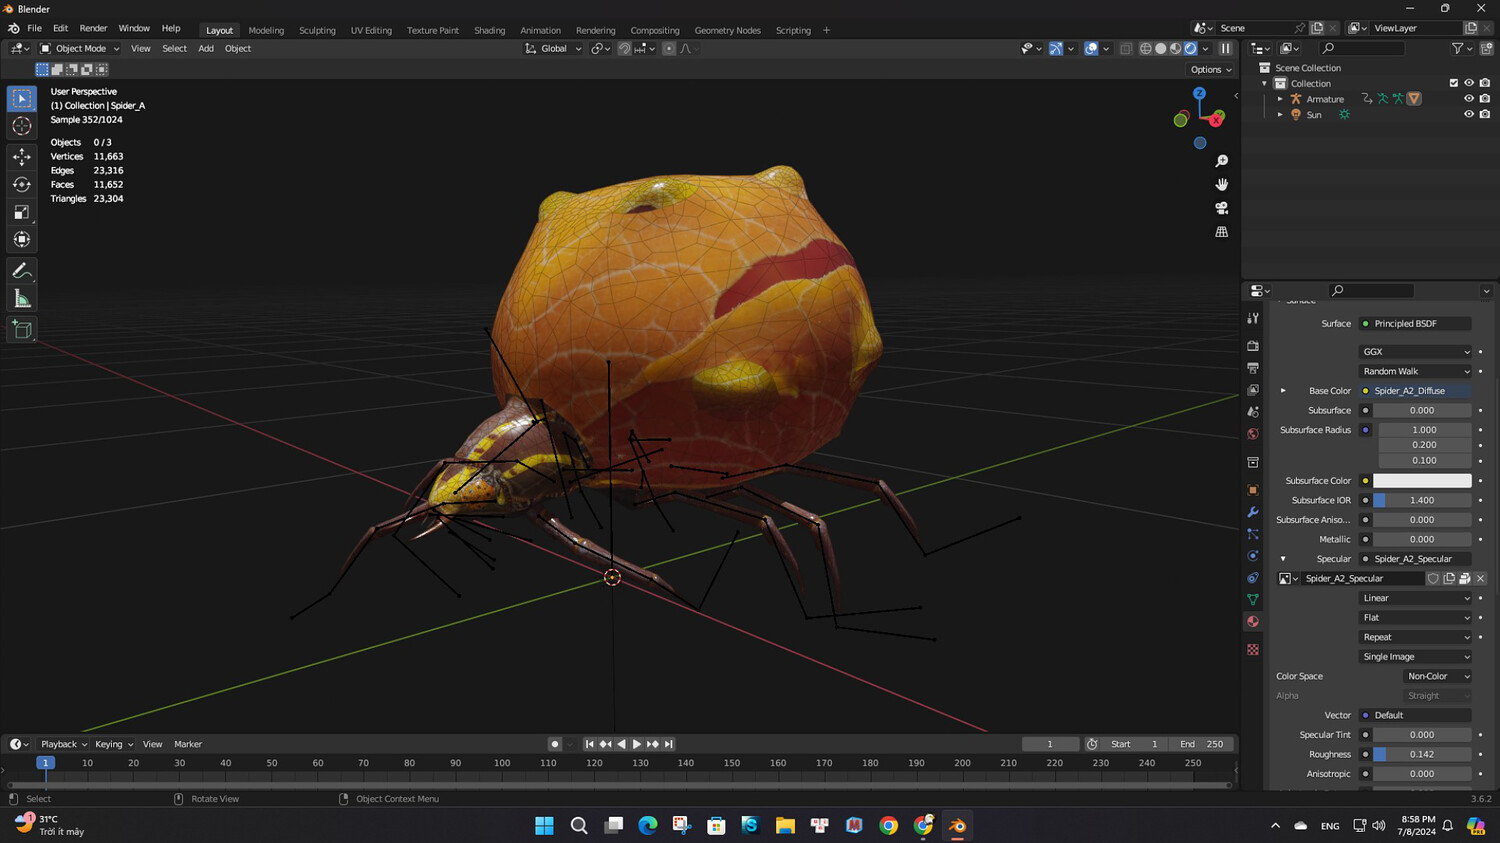This screenshot has height=843, width=1500.
Task: Open the Object Mode dropdown
Action: coord(80,48)
